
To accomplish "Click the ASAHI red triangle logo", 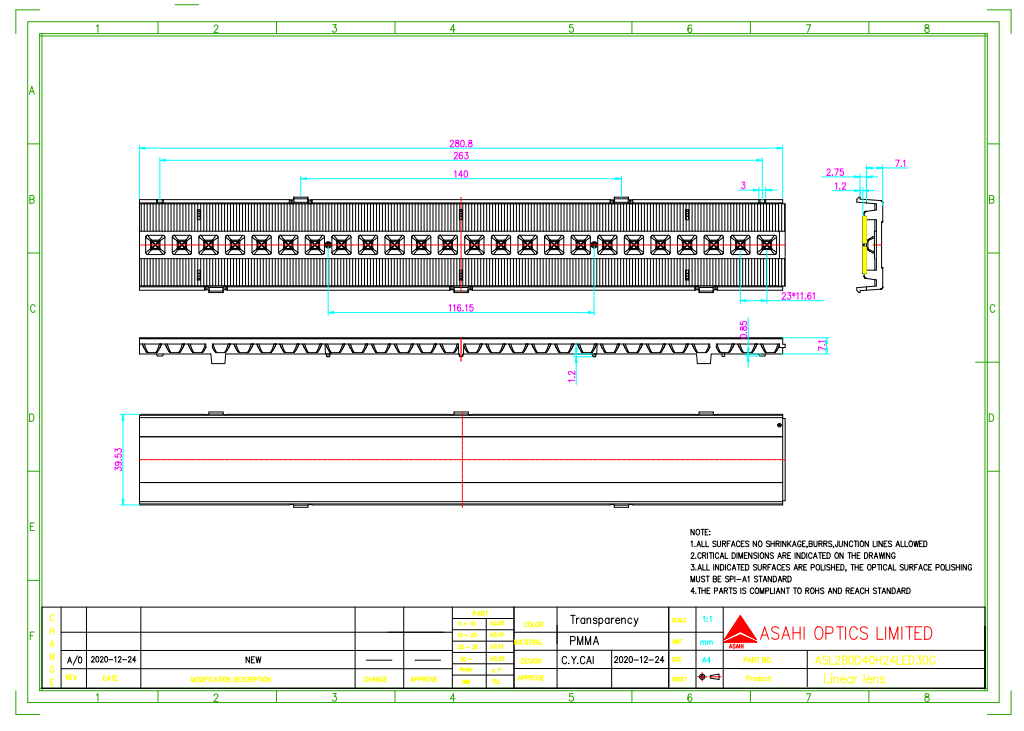I will [x=739, y=630].
